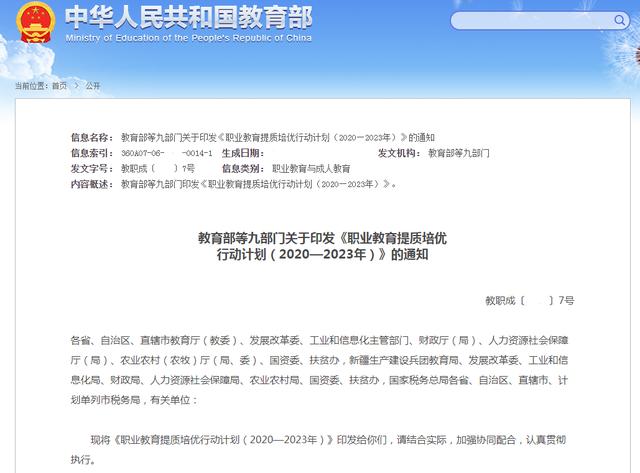Select the 教育部等九部门 issuing agency value
The width and height of the screenshot is (640, 473).
458,153
